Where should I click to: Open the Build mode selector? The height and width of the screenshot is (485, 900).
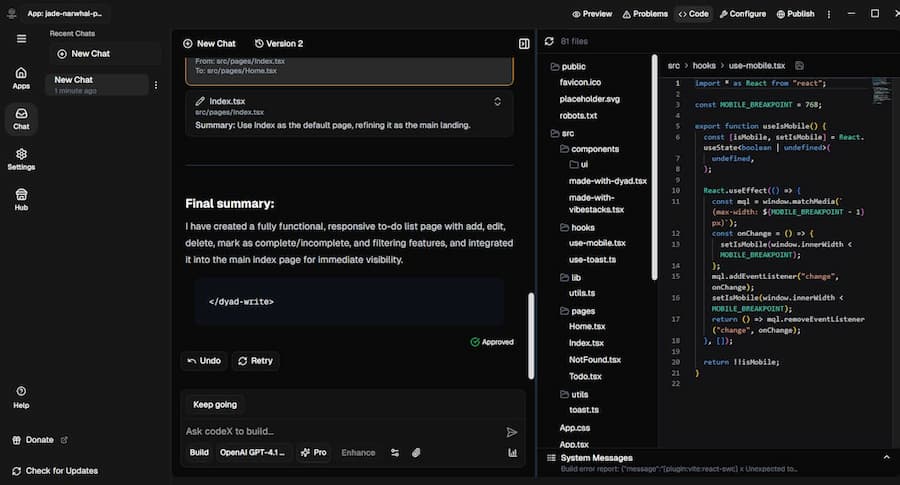click(x=199, y=453)
